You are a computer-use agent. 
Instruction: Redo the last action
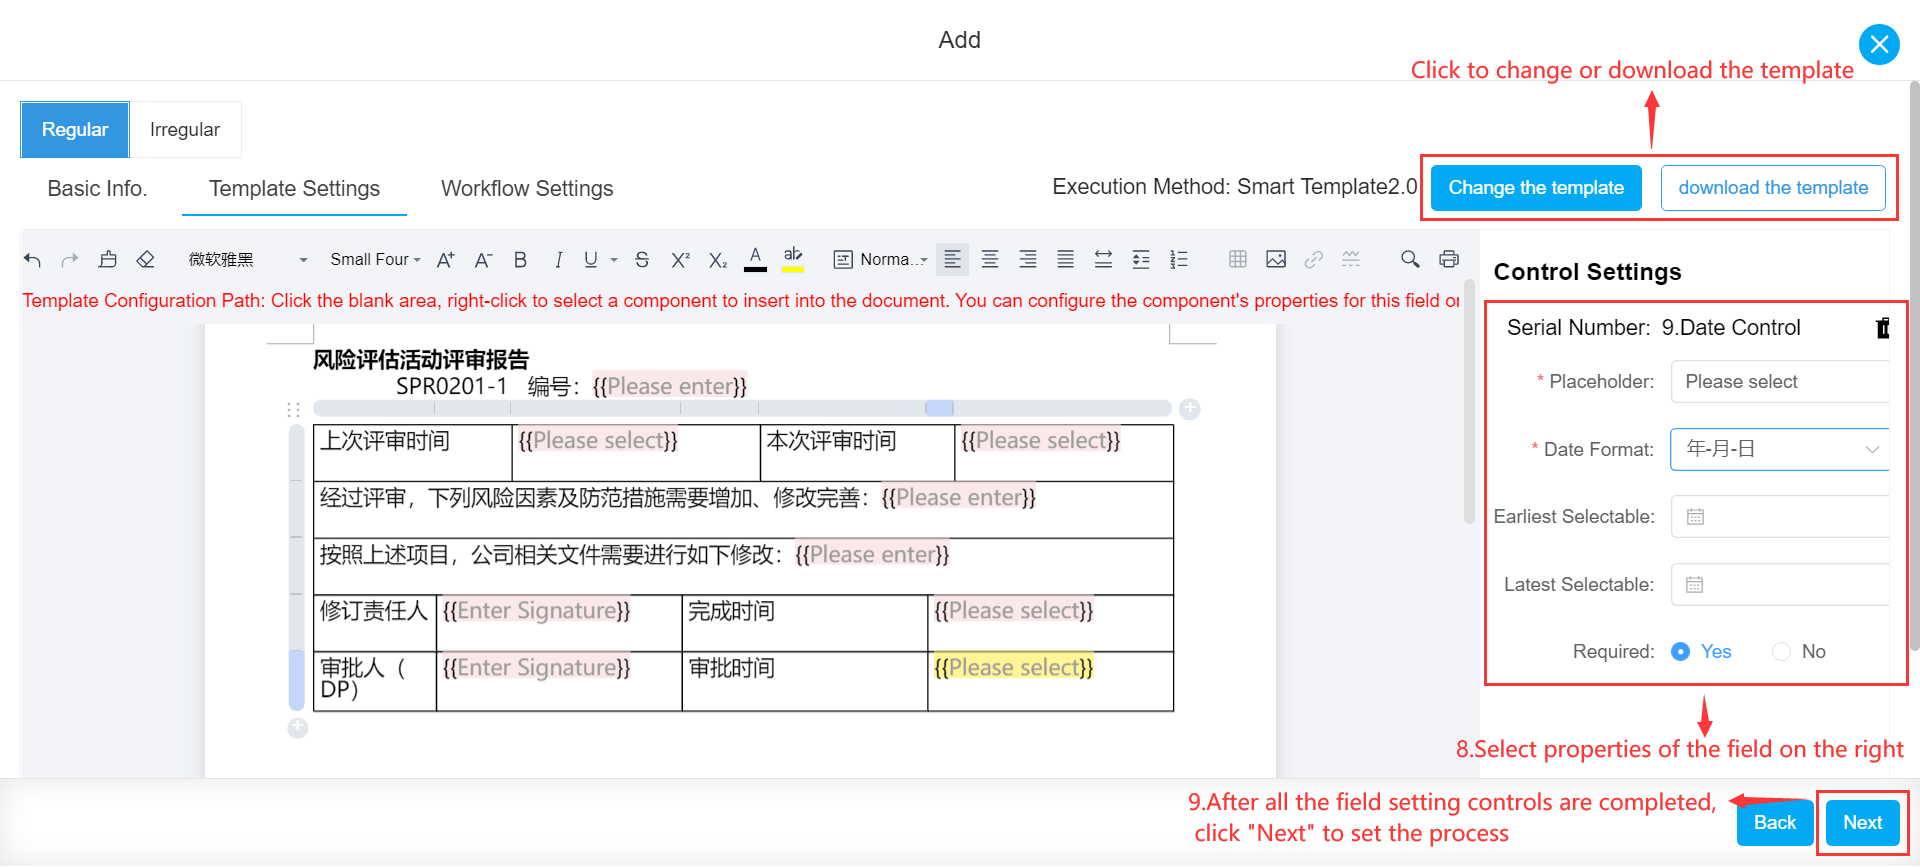point(70,260)
